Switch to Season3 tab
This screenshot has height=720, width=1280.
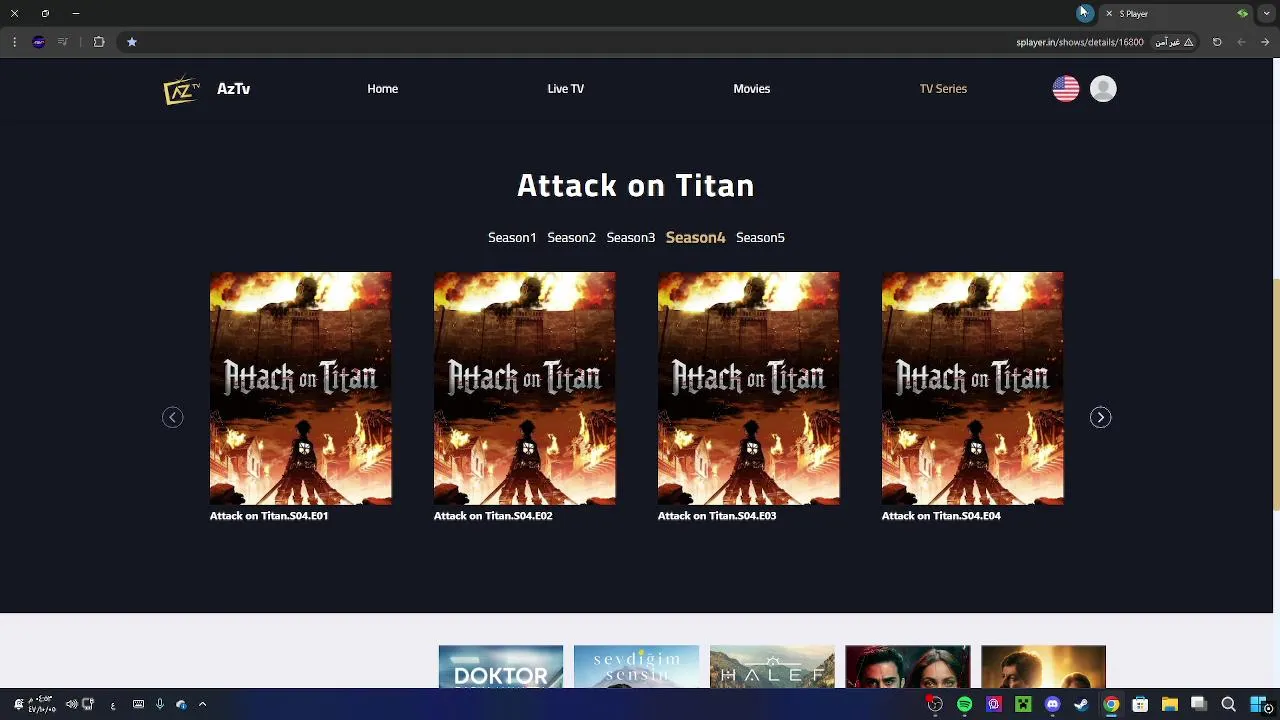click(x=631, y=238)
